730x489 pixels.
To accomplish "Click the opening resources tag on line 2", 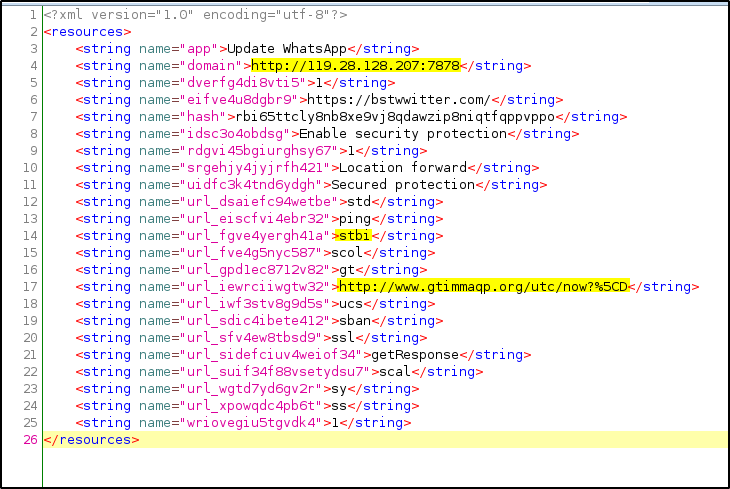I will click(86, 32).
